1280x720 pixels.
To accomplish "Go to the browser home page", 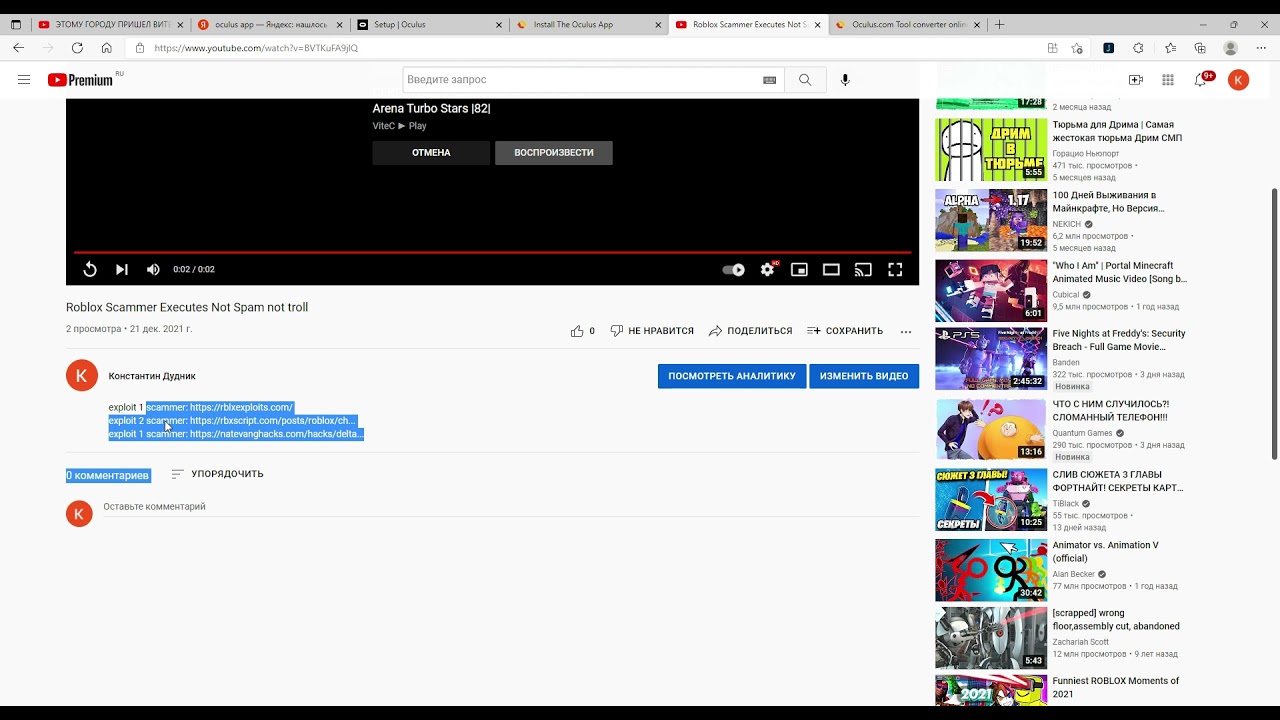I will (x=106, y=48).
